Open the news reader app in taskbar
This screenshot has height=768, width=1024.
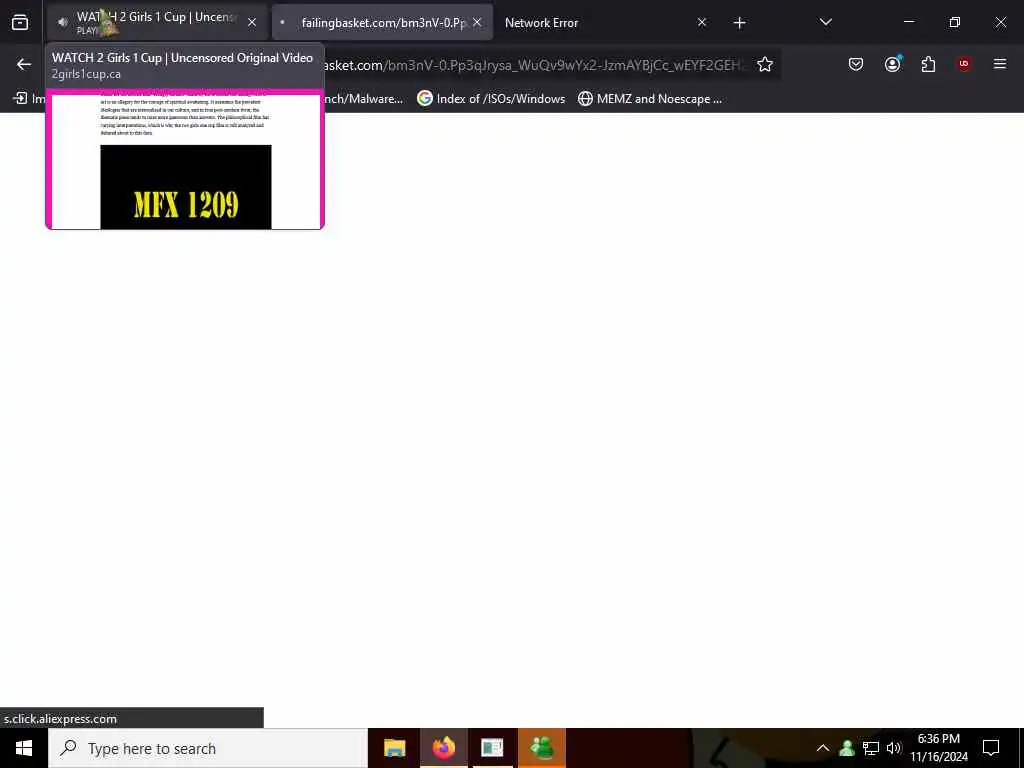(492, 748)
